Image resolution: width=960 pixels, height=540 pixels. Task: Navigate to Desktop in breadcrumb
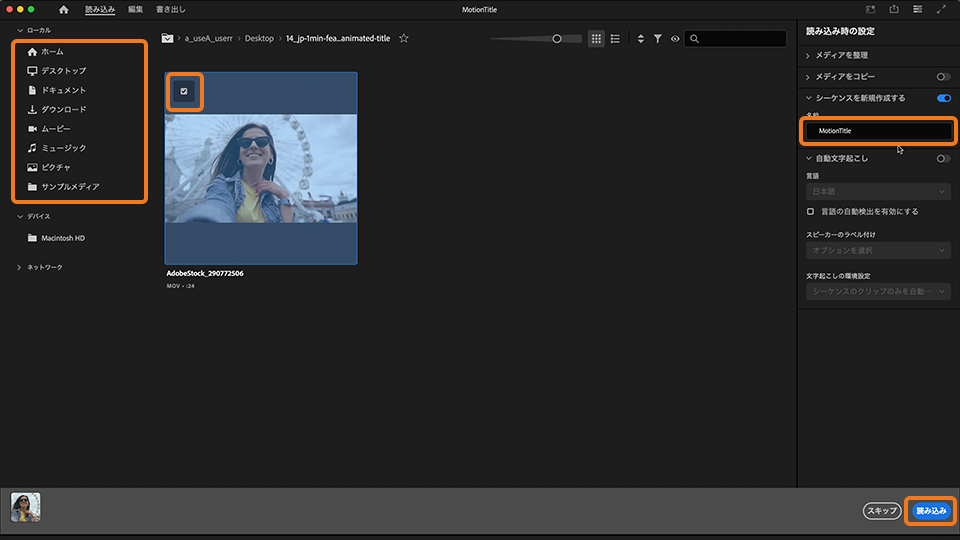point(259,38)
